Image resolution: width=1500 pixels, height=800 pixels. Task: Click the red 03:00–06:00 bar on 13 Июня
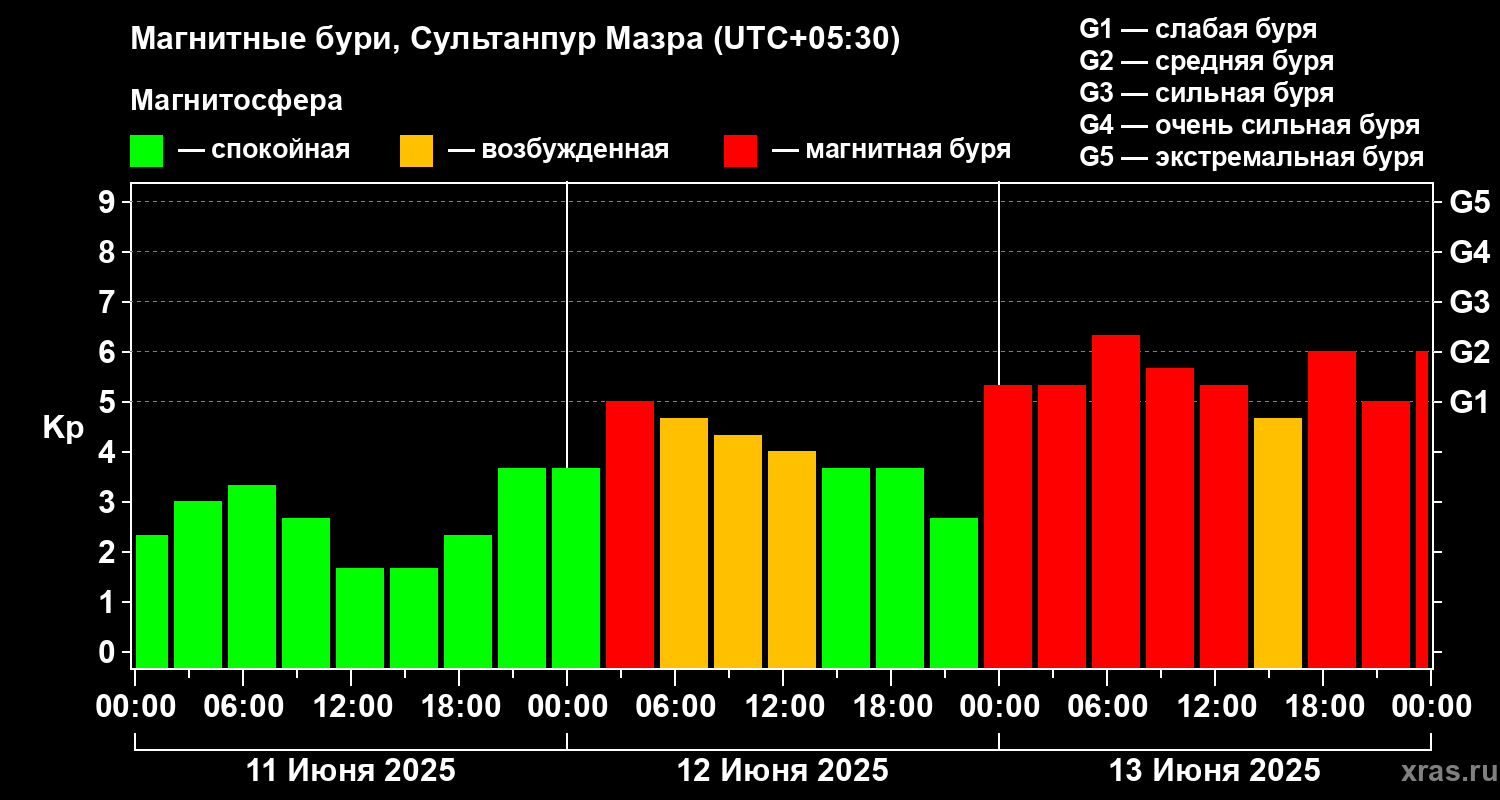click(x=1062, y=526)
